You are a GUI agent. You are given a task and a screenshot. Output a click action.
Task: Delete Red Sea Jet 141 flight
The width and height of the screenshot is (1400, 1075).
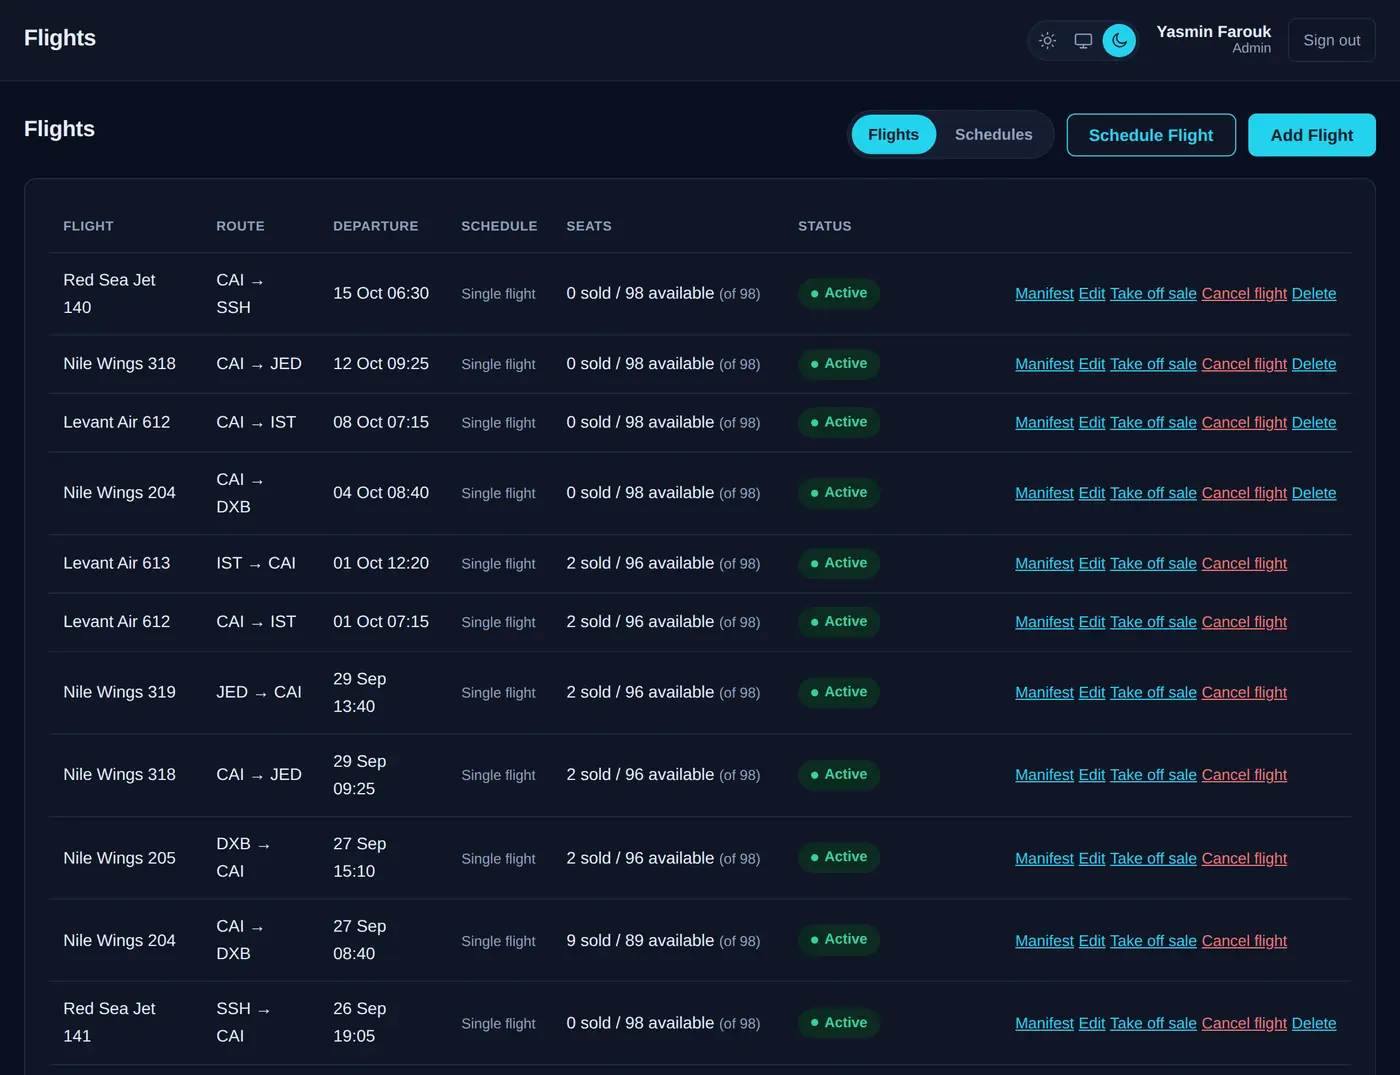tap(1313, 1024)
